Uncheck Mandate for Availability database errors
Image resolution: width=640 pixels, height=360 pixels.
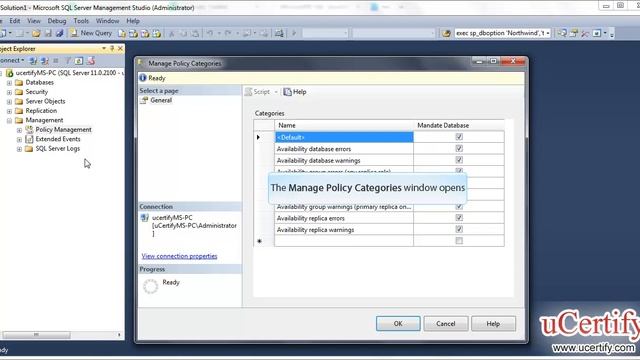pyautogui.click(x=459, y=149)
